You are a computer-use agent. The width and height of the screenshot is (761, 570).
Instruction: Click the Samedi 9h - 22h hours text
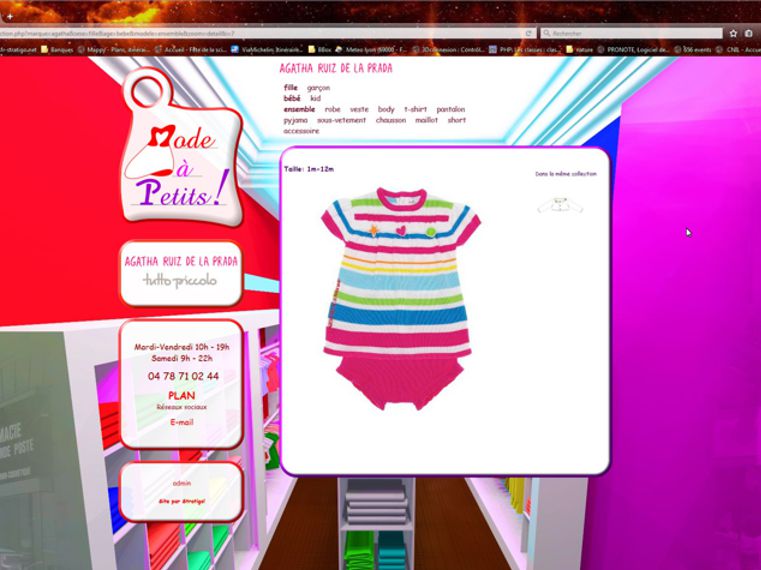(x=182, y=358)
